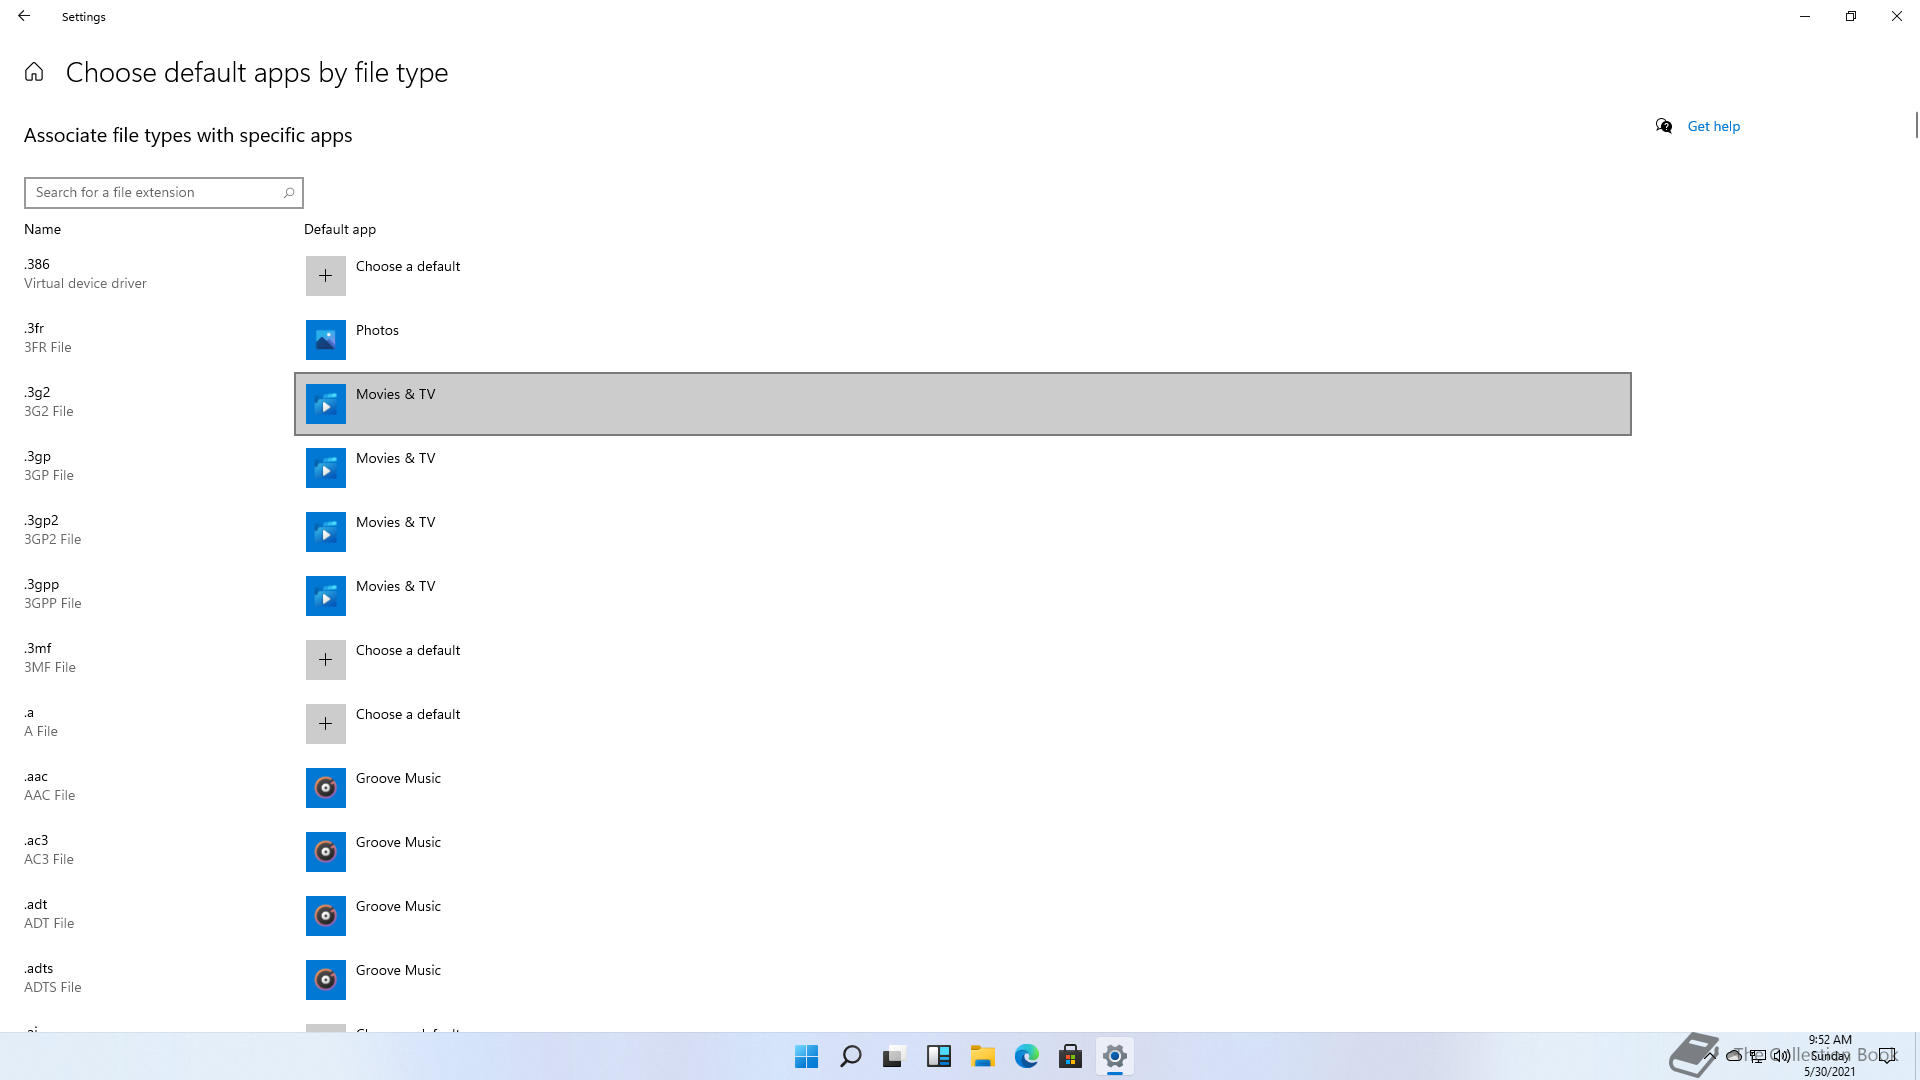Click the page scrollbar thumb
The image size is (1920, 1080).
(x=1916, y=125)
